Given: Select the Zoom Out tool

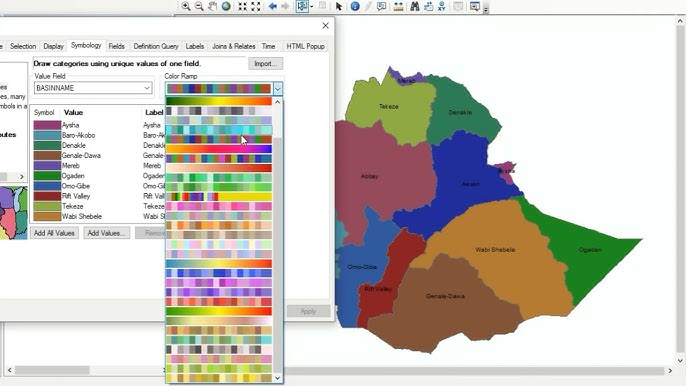Looking at the screenshot, I should [x=199, y=6].
